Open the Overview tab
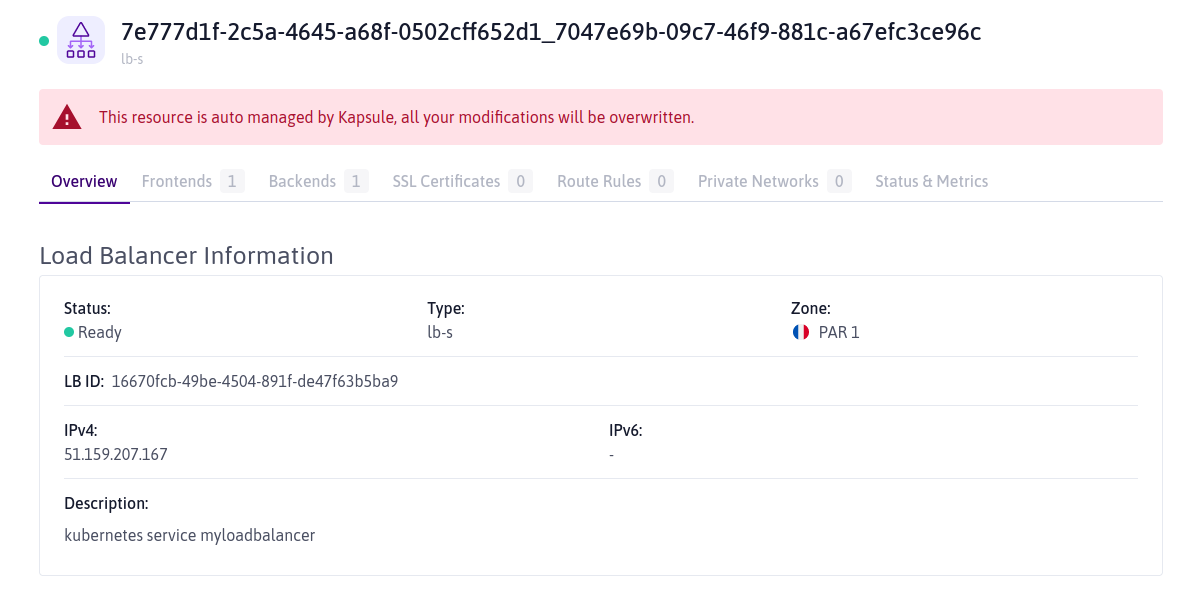The height and width of the screenshot is (603, 1189). click(x=84, y=181)
